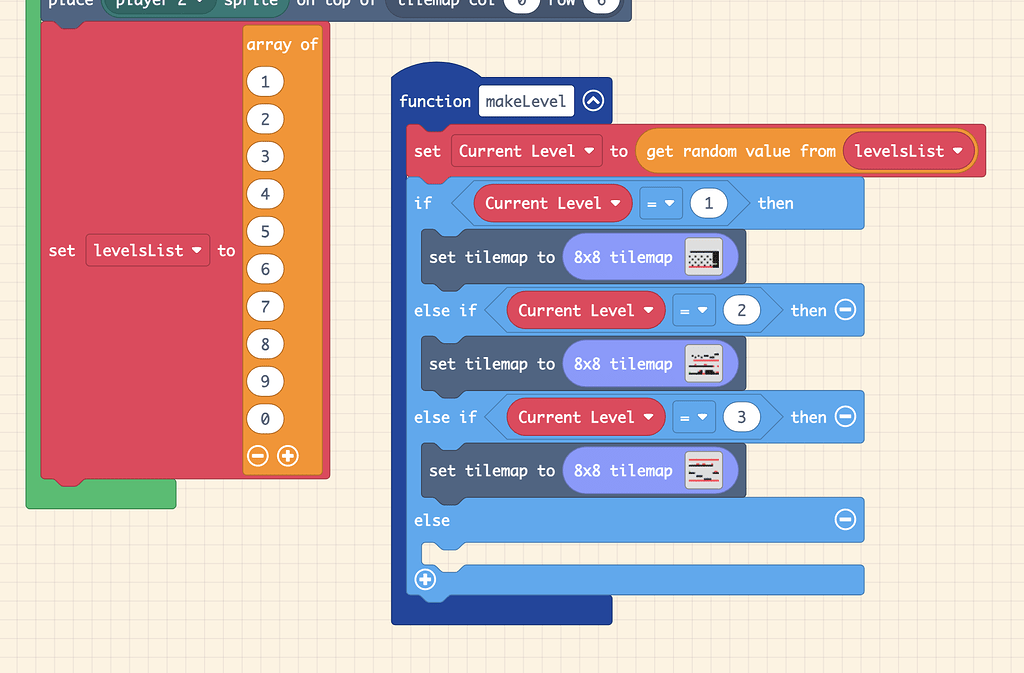Remove the 'Current Level = 3' branch with its minus icon

(x=845, y=417)
